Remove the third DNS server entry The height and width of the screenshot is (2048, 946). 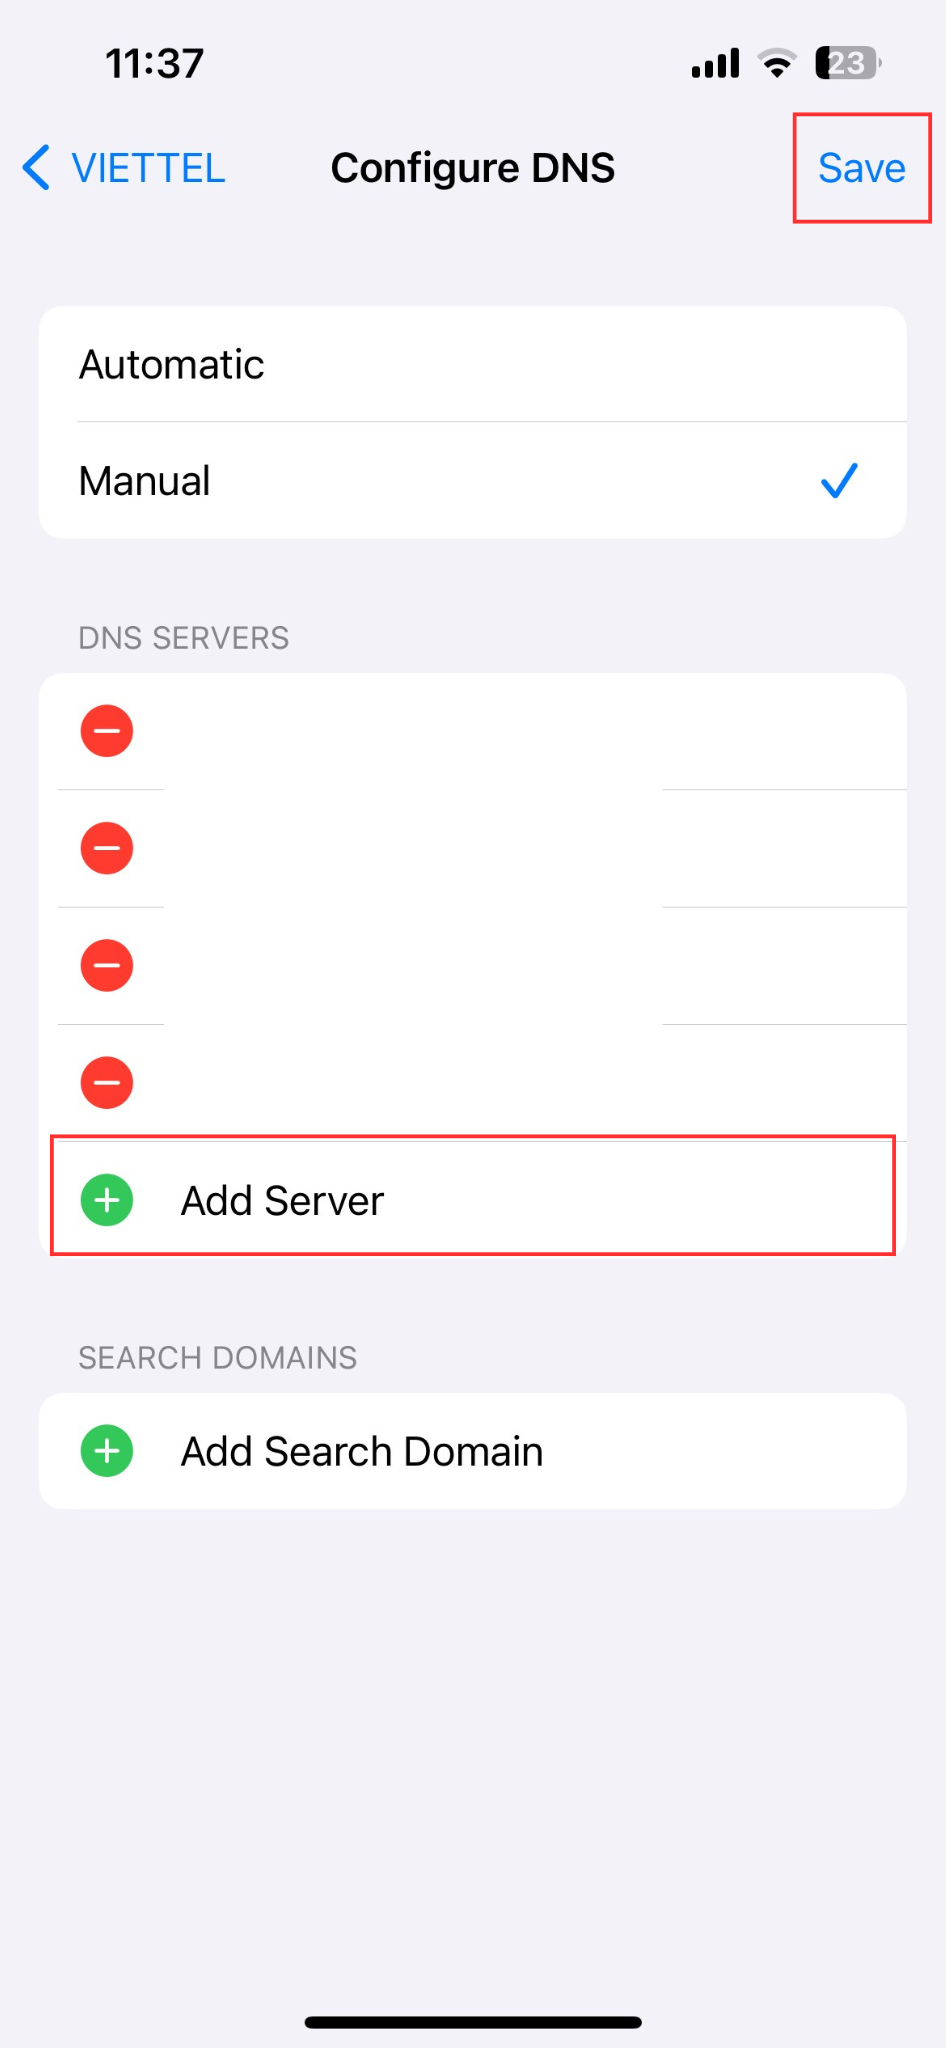tap(107, 965)
